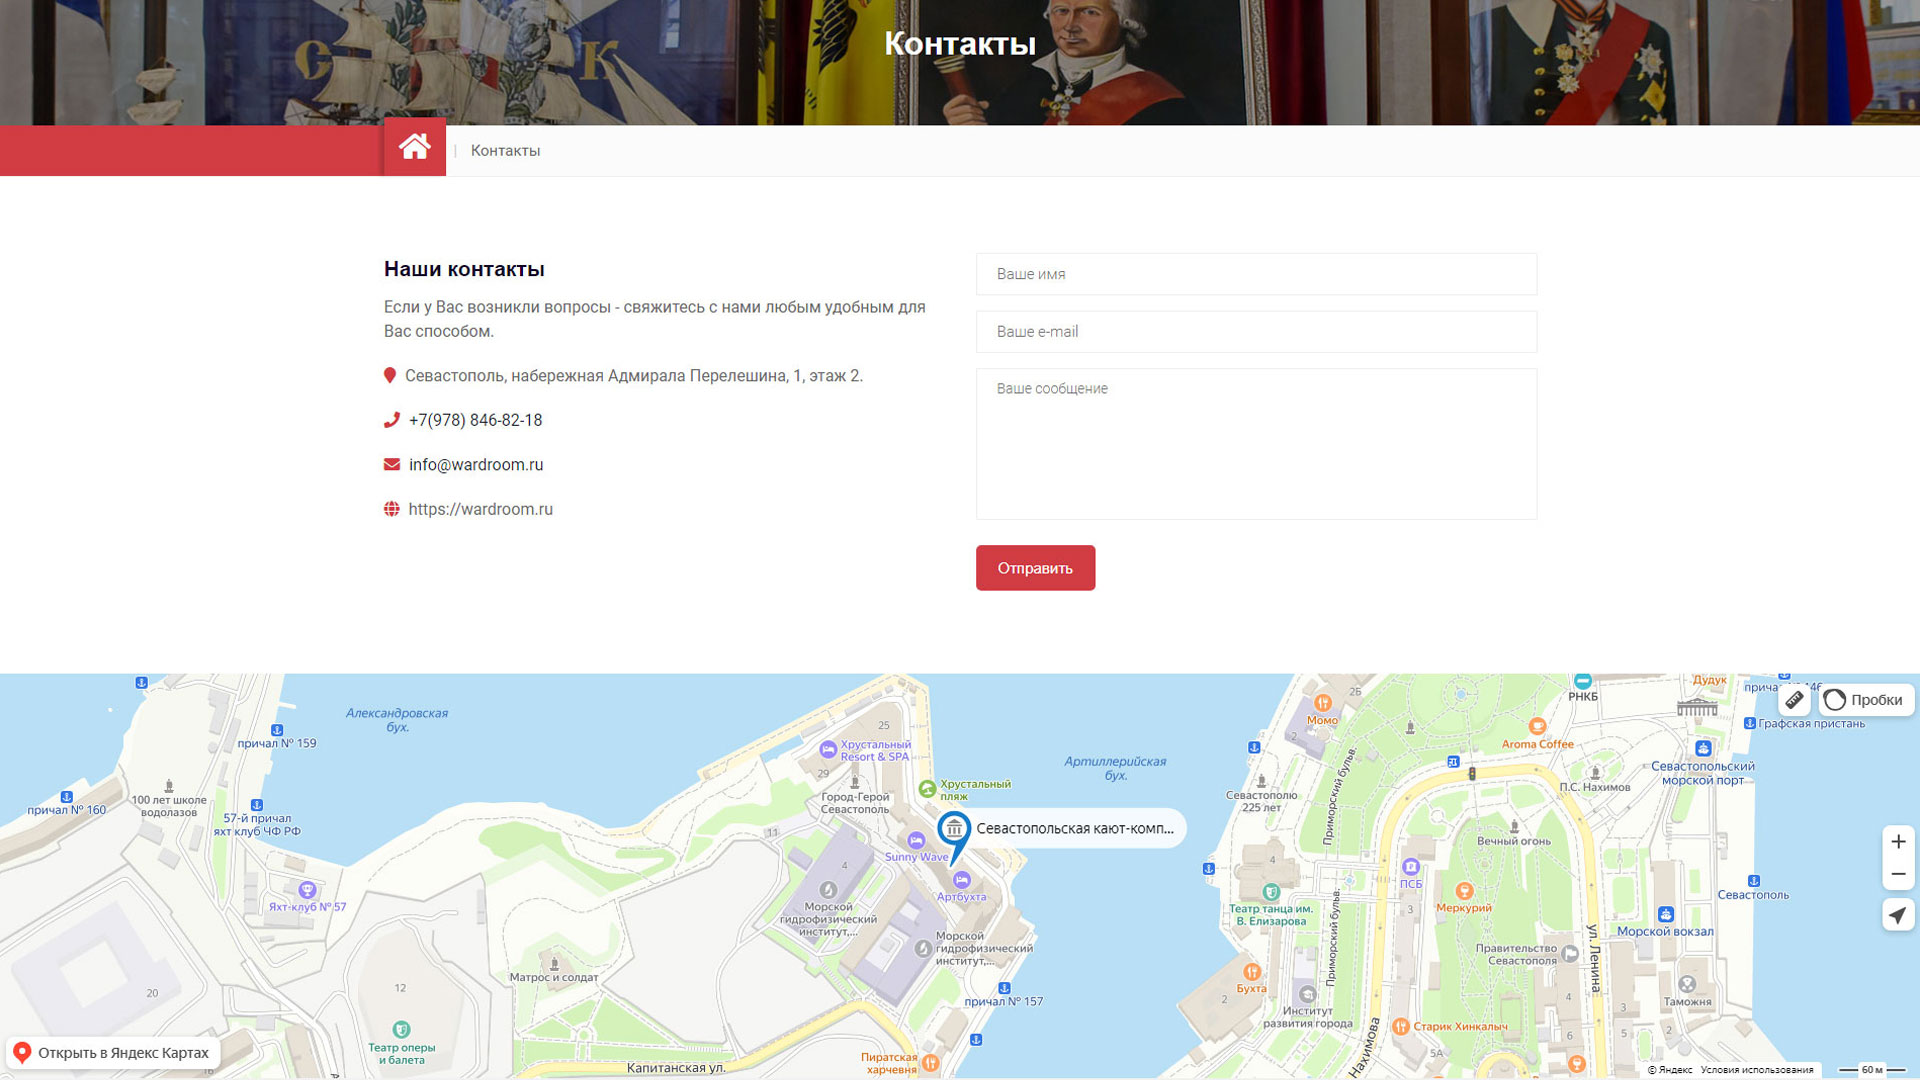This screenshot has width=1920, height=1080.
Task: Focus the Ваше e-mail input field
Action: (1256, 332)
